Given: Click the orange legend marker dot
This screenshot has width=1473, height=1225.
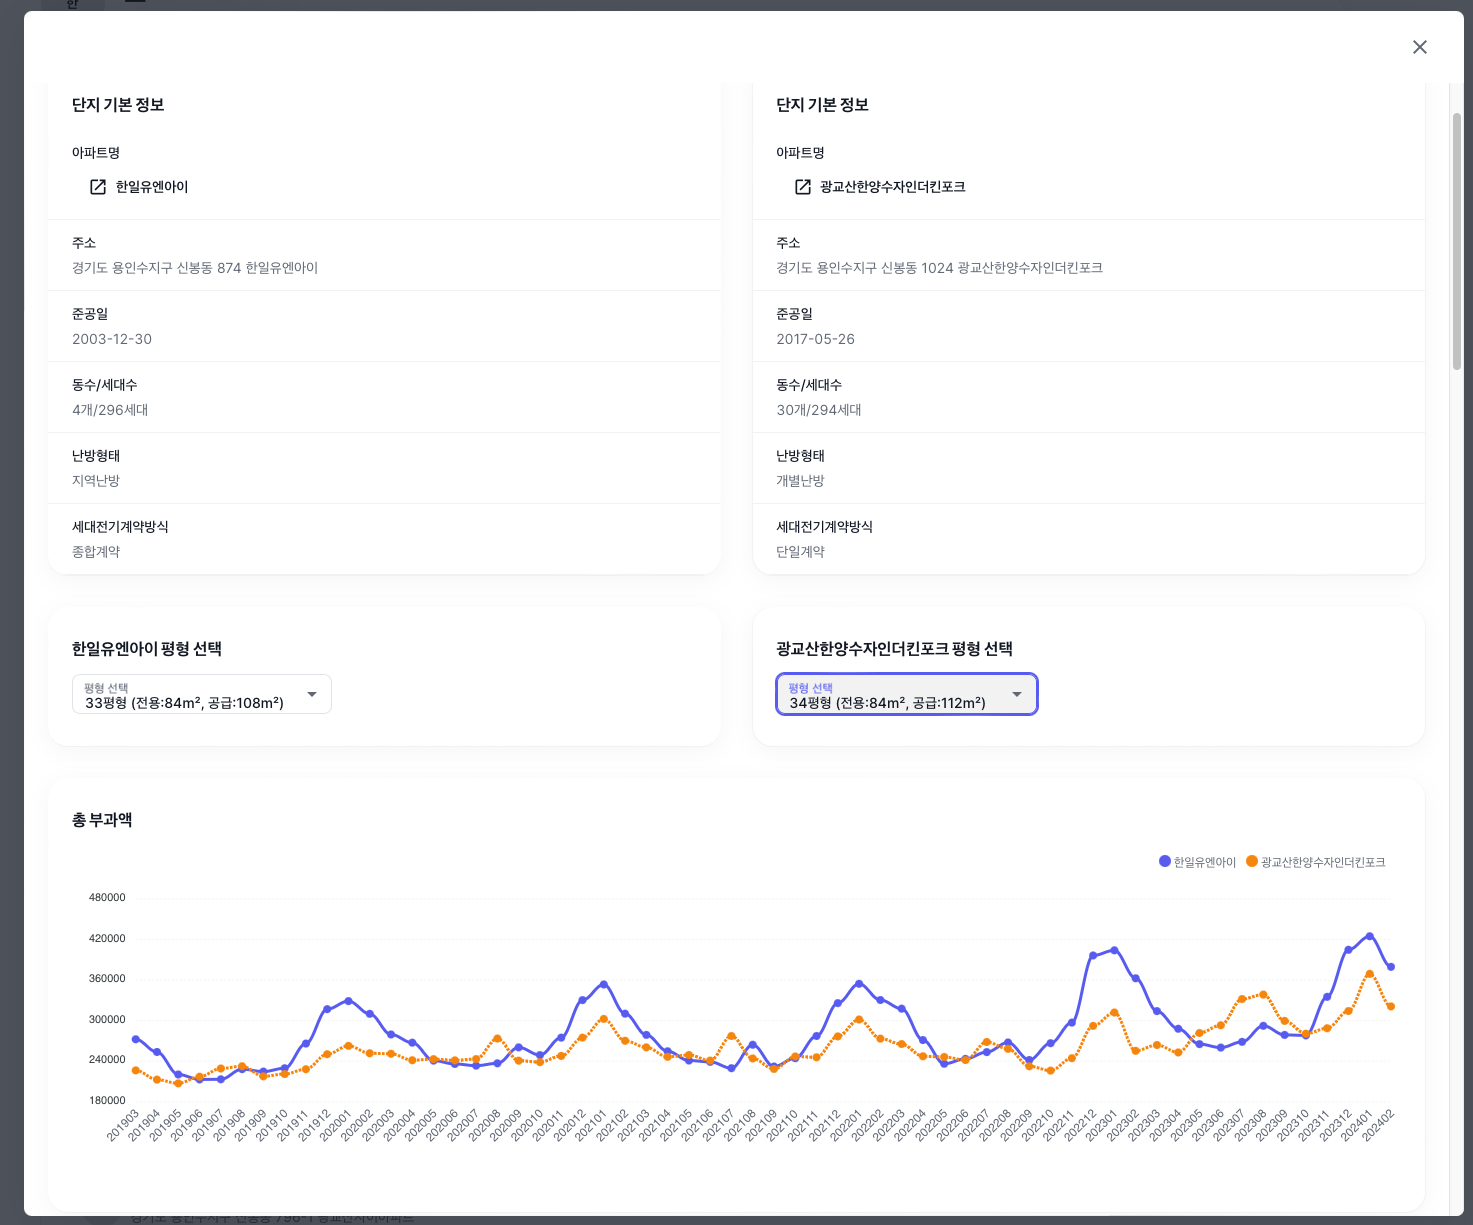Looking at the screenshot, I should pyautogui.click(x=1251, y=861).
